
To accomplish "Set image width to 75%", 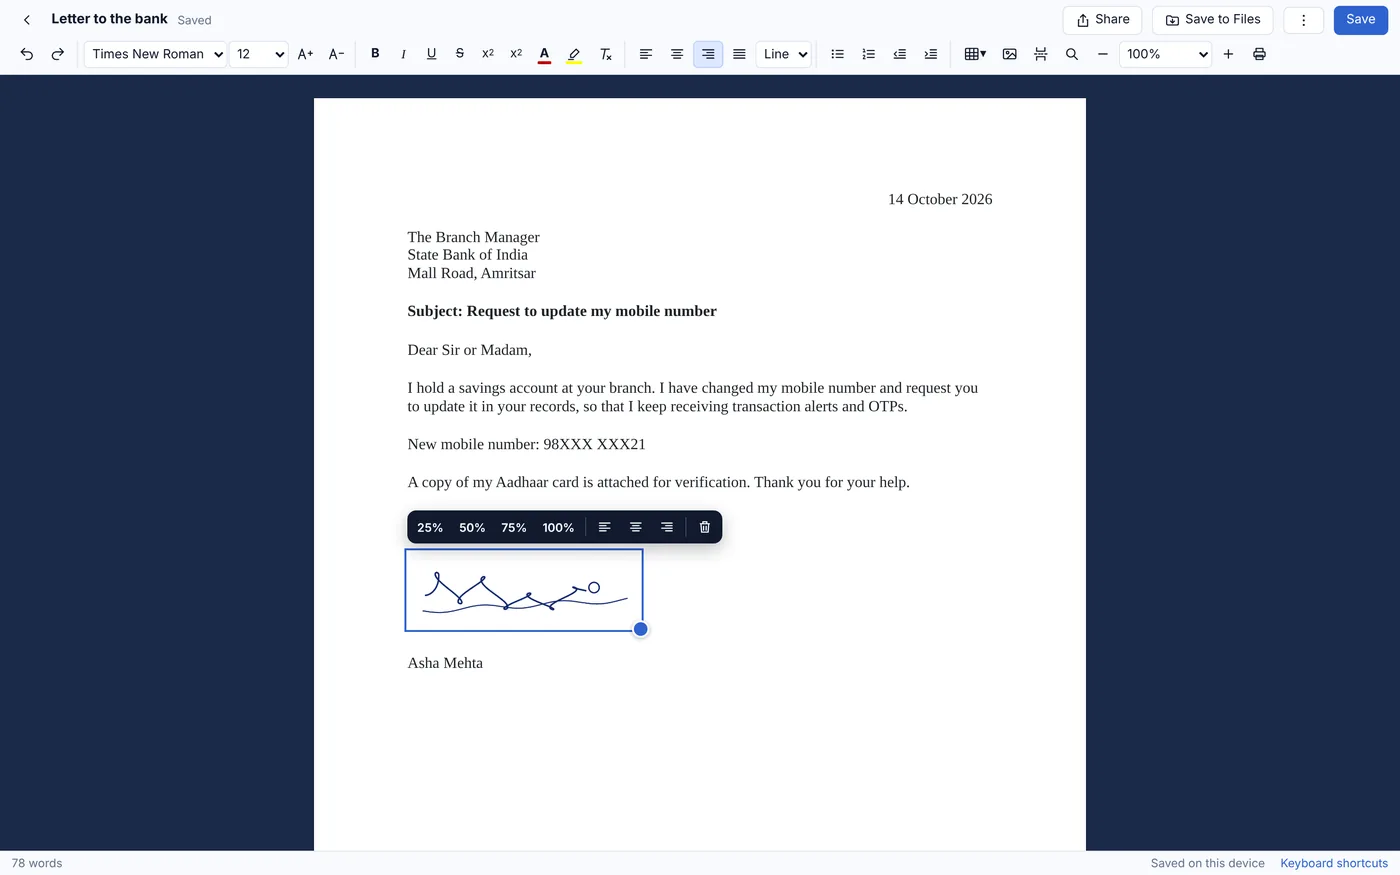I will (x=514, y=527).
